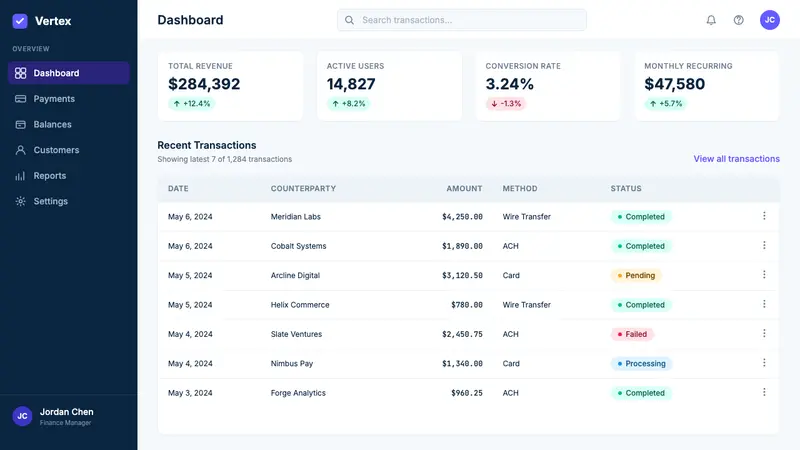The height and width of the screenshot is (450, 800).
Task: Open the Settings menu item
Action: (x=68, y=201)
